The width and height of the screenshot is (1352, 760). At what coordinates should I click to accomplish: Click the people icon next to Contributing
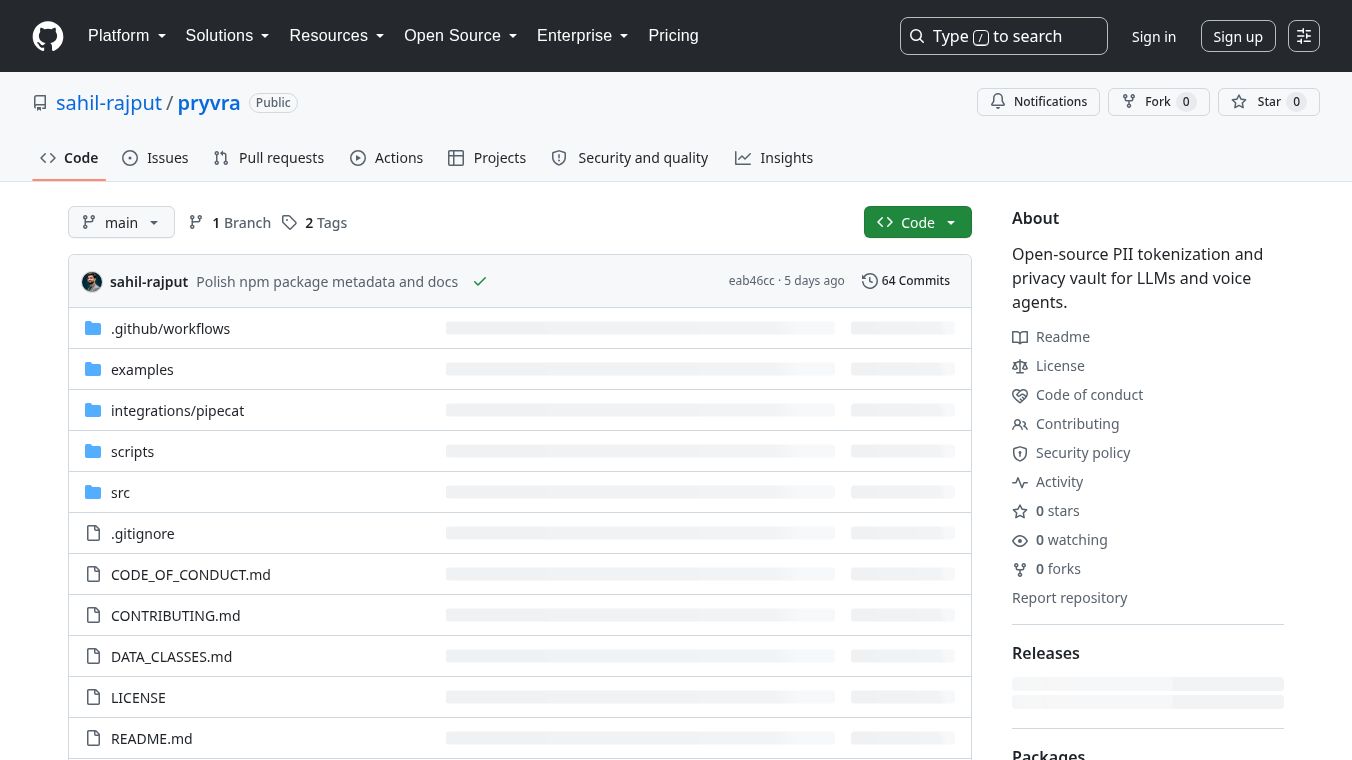[x=1020, y=424]
